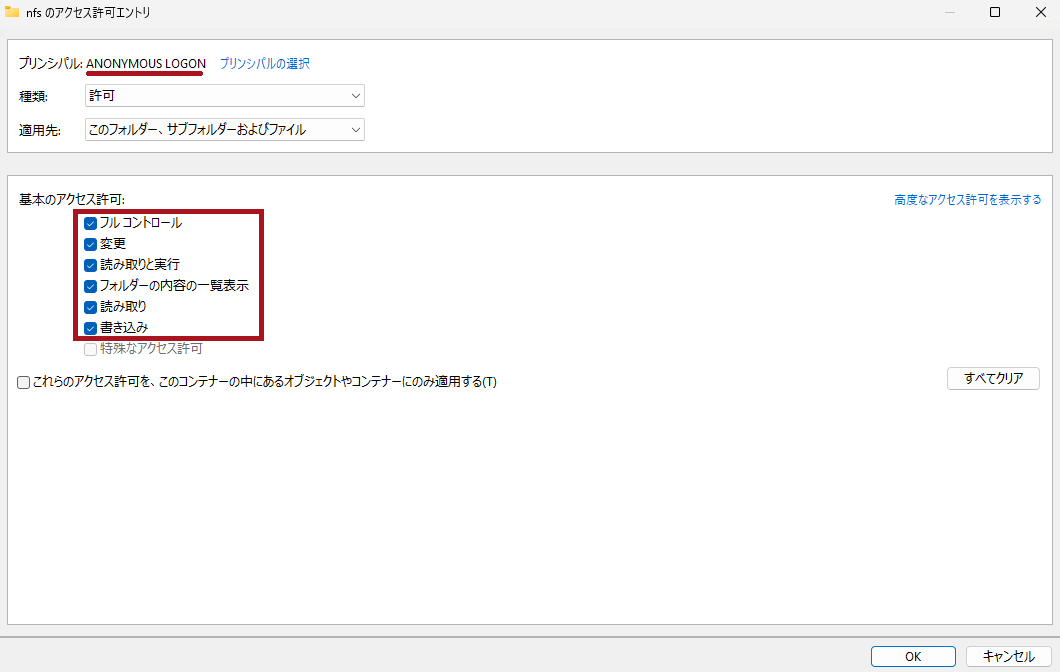The image size is (1060, 672).
Task: Open the 種類 dropdown showing 許可
Action: (x=224, y=96)
